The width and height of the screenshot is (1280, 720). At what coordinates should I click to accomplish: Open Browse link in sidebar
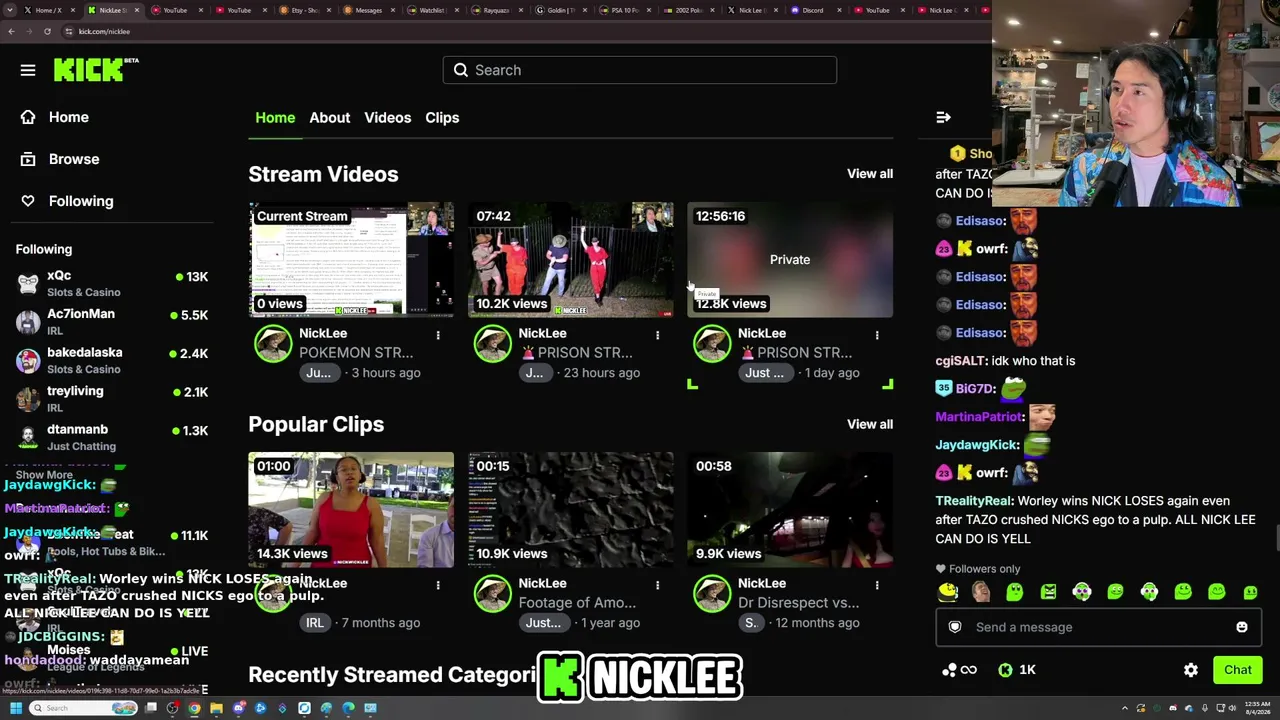click(74, 159)
